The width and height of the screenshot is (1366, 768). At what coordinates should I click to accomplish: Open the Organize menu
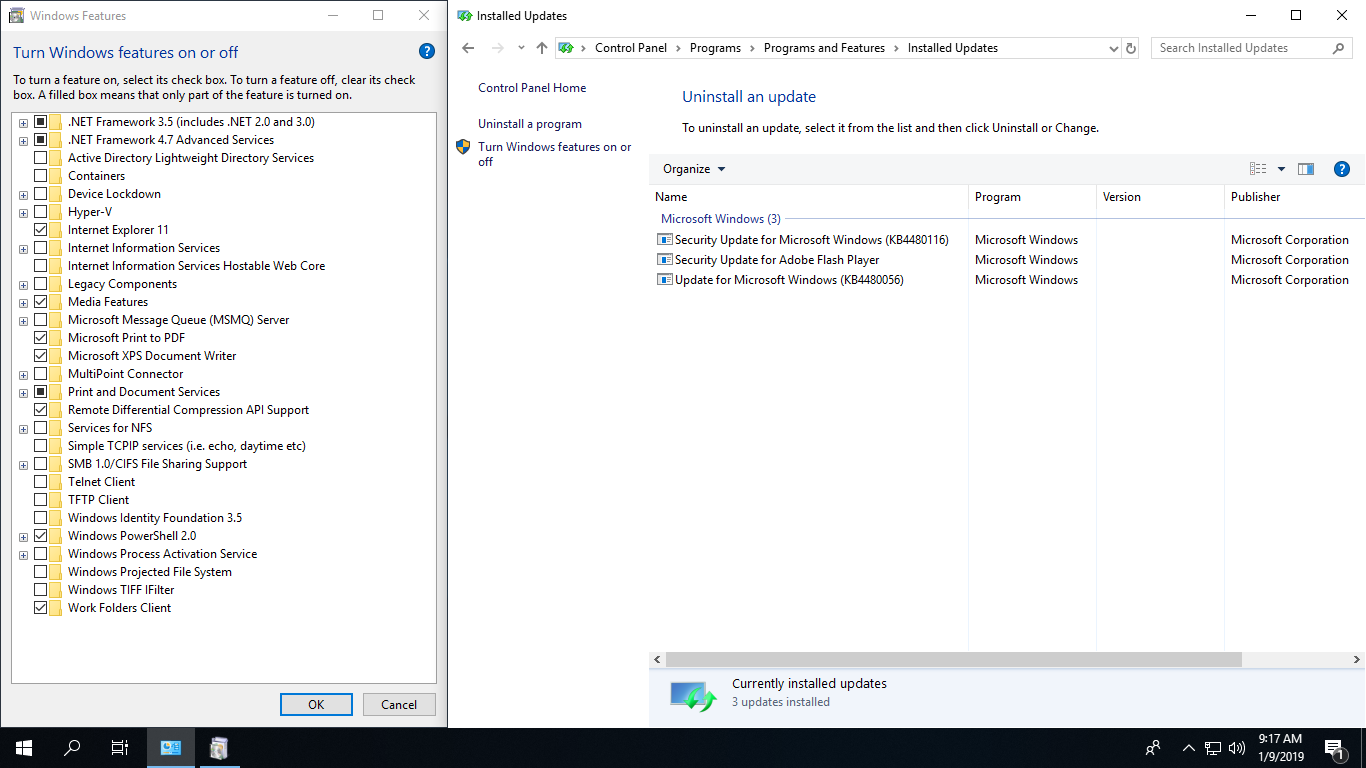click(x=694, y=169)
